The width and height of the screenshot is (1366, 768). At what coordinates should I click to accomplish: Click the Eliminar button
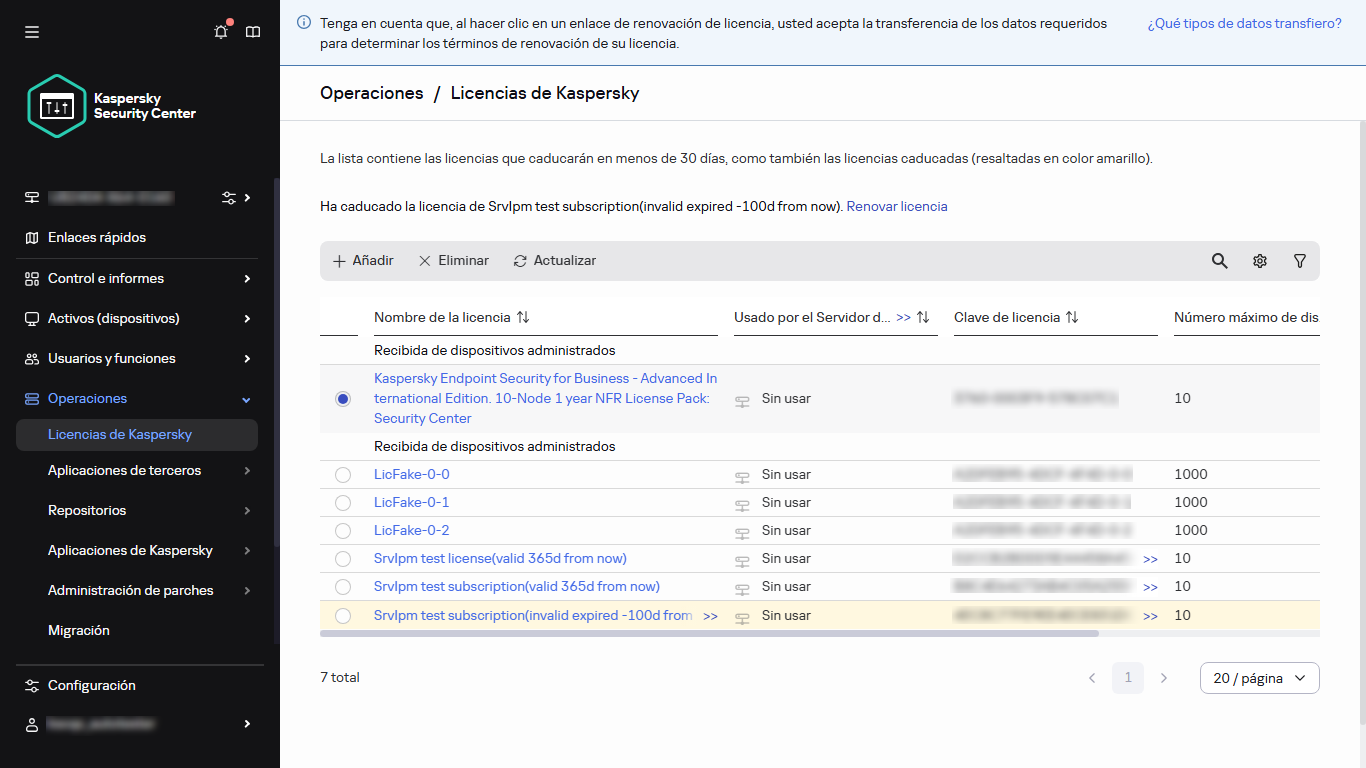point(453,261)
